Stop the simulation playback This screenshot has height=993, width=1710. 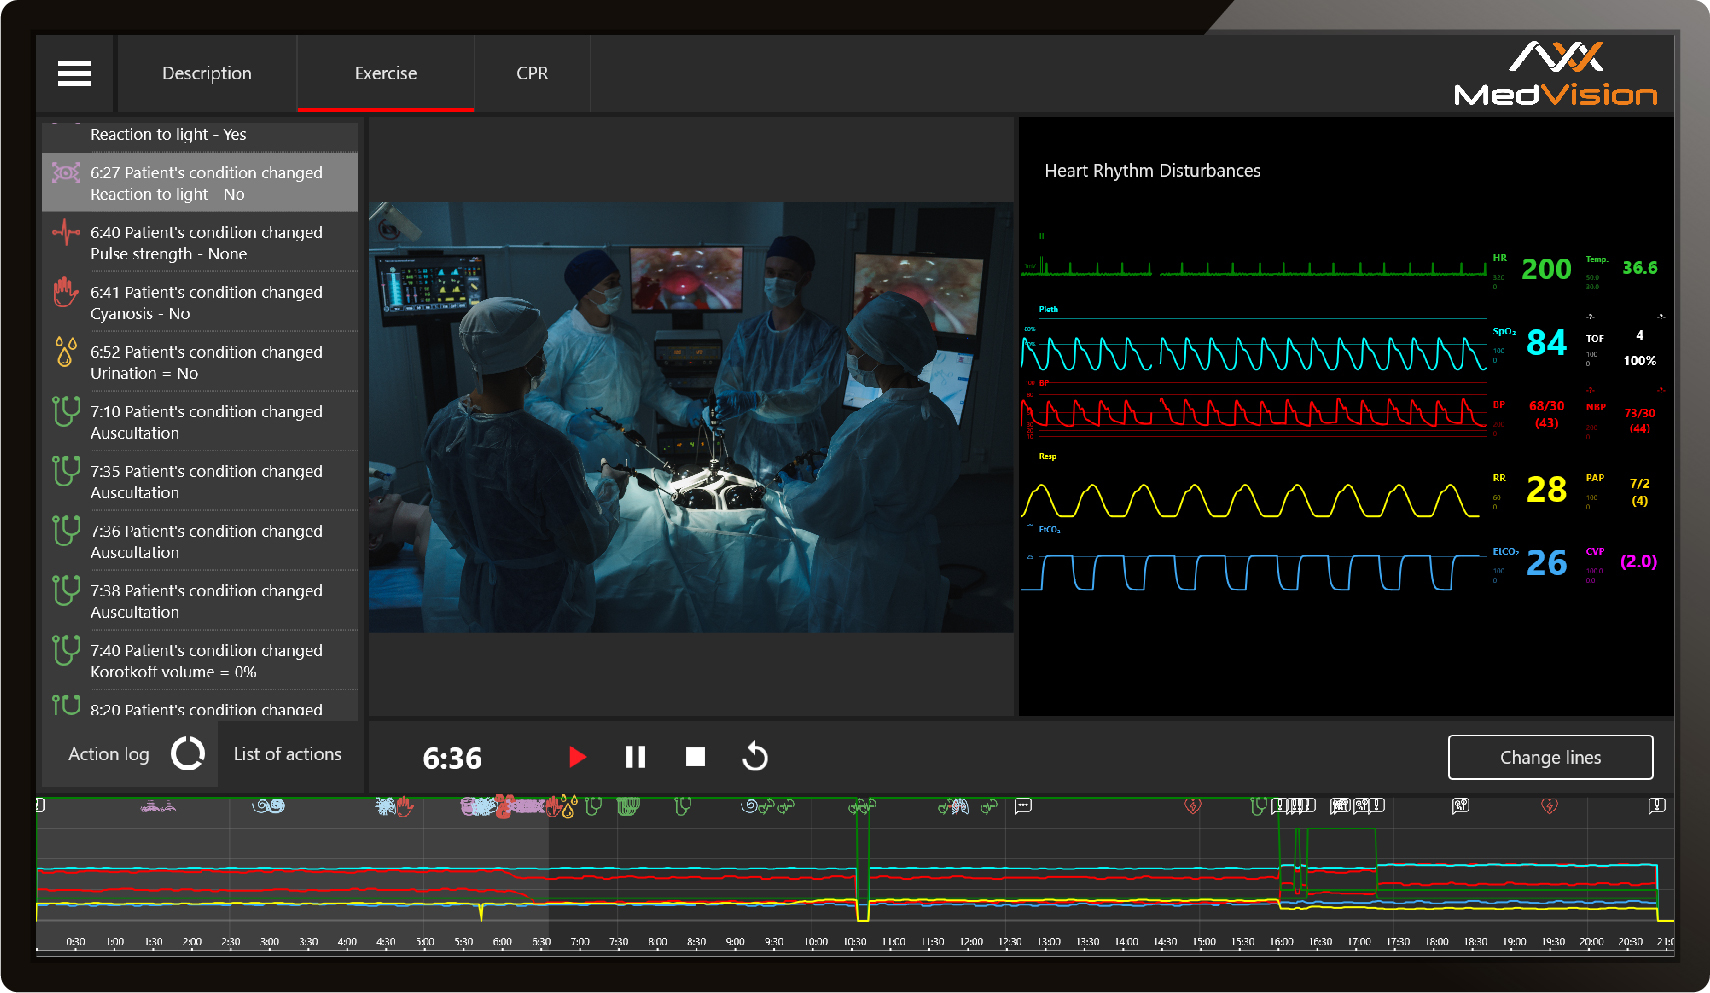695,757
